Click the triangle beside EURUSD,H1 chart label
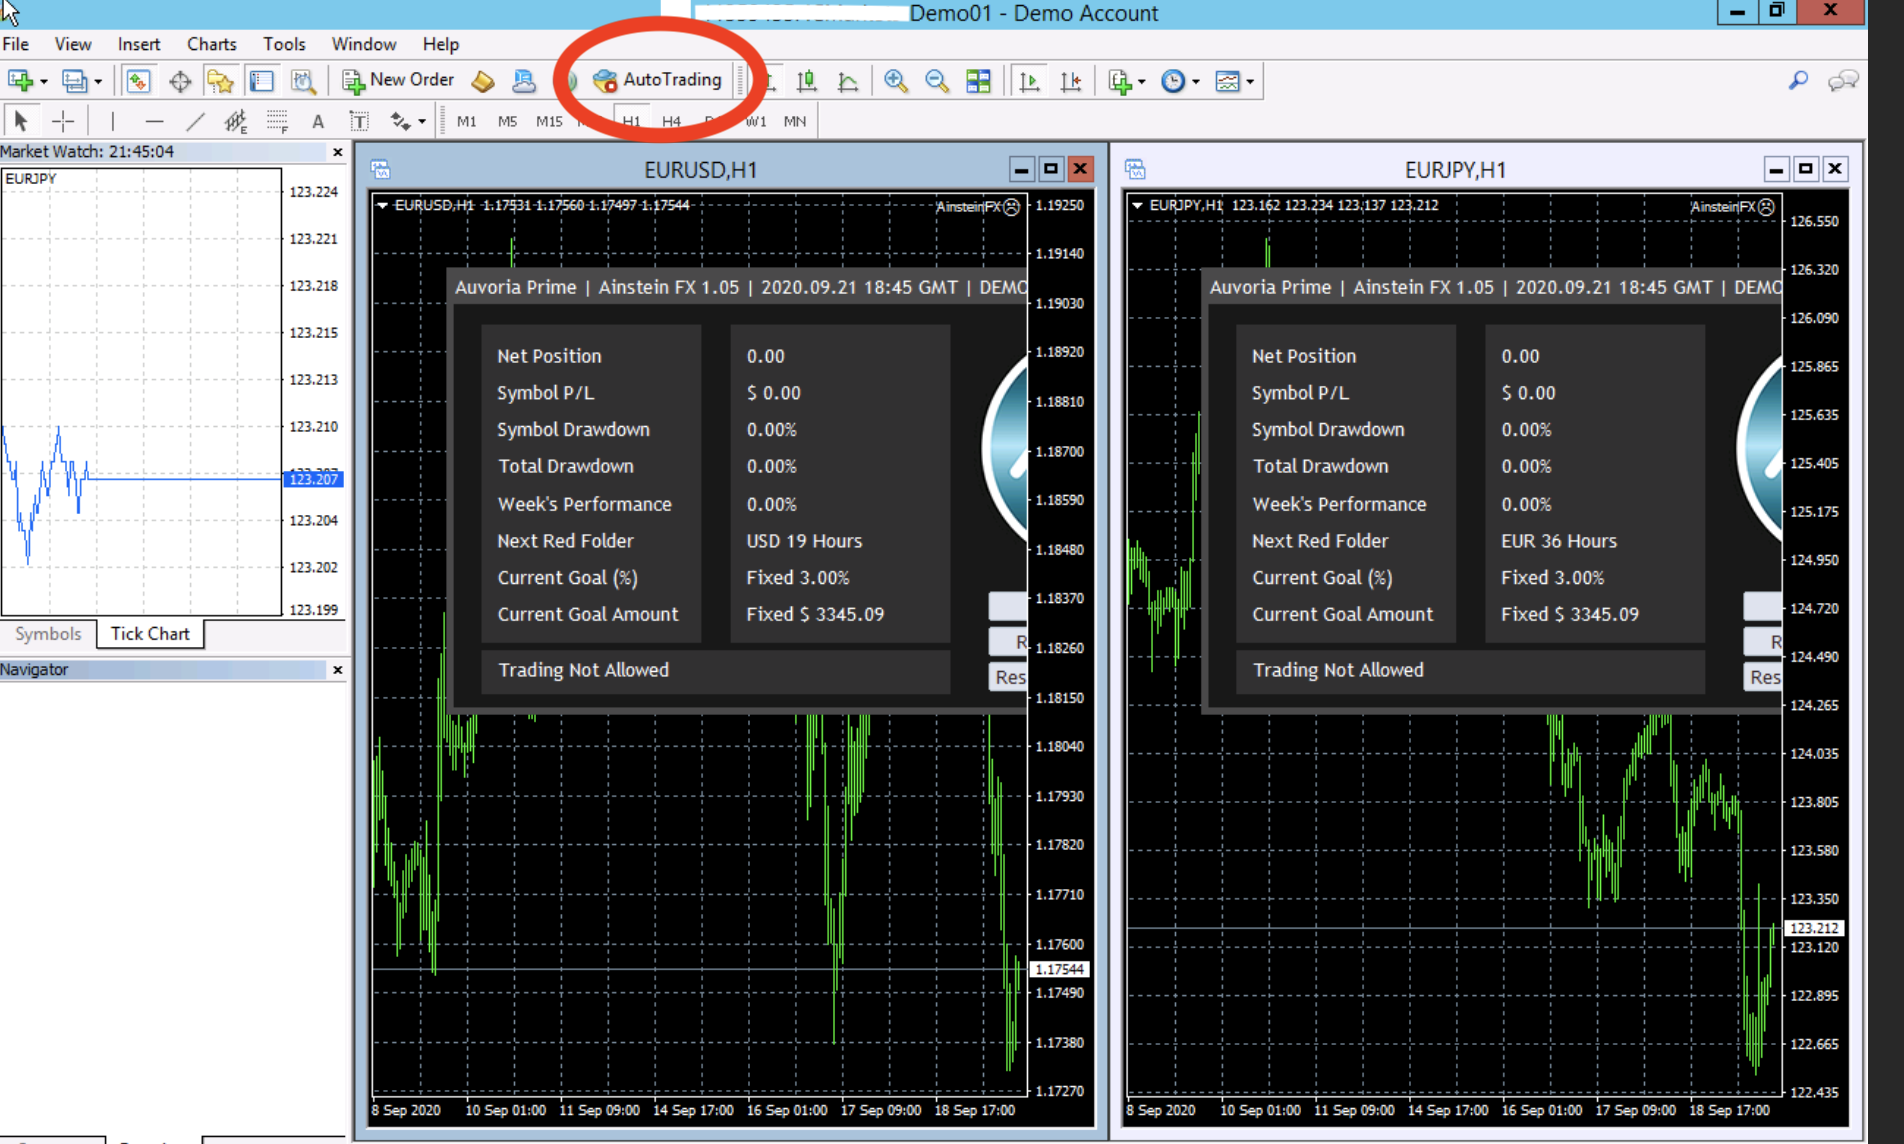The image size is (1904, 1144). pyautogui.click(x=382, y=205)
